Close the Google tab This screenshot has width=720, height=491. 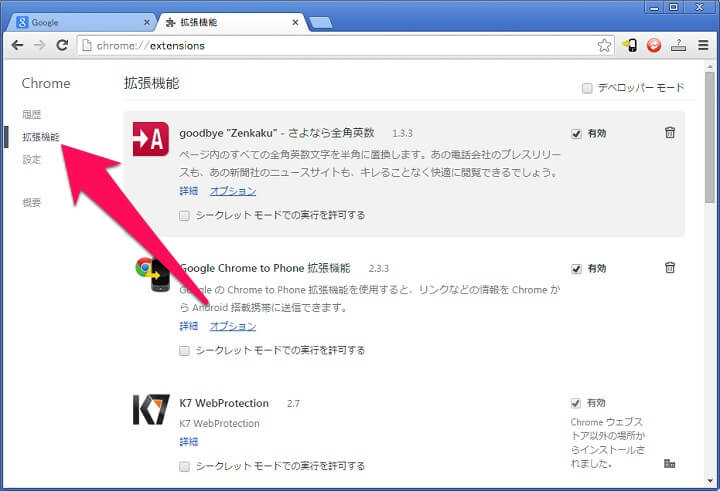[146, 22]
